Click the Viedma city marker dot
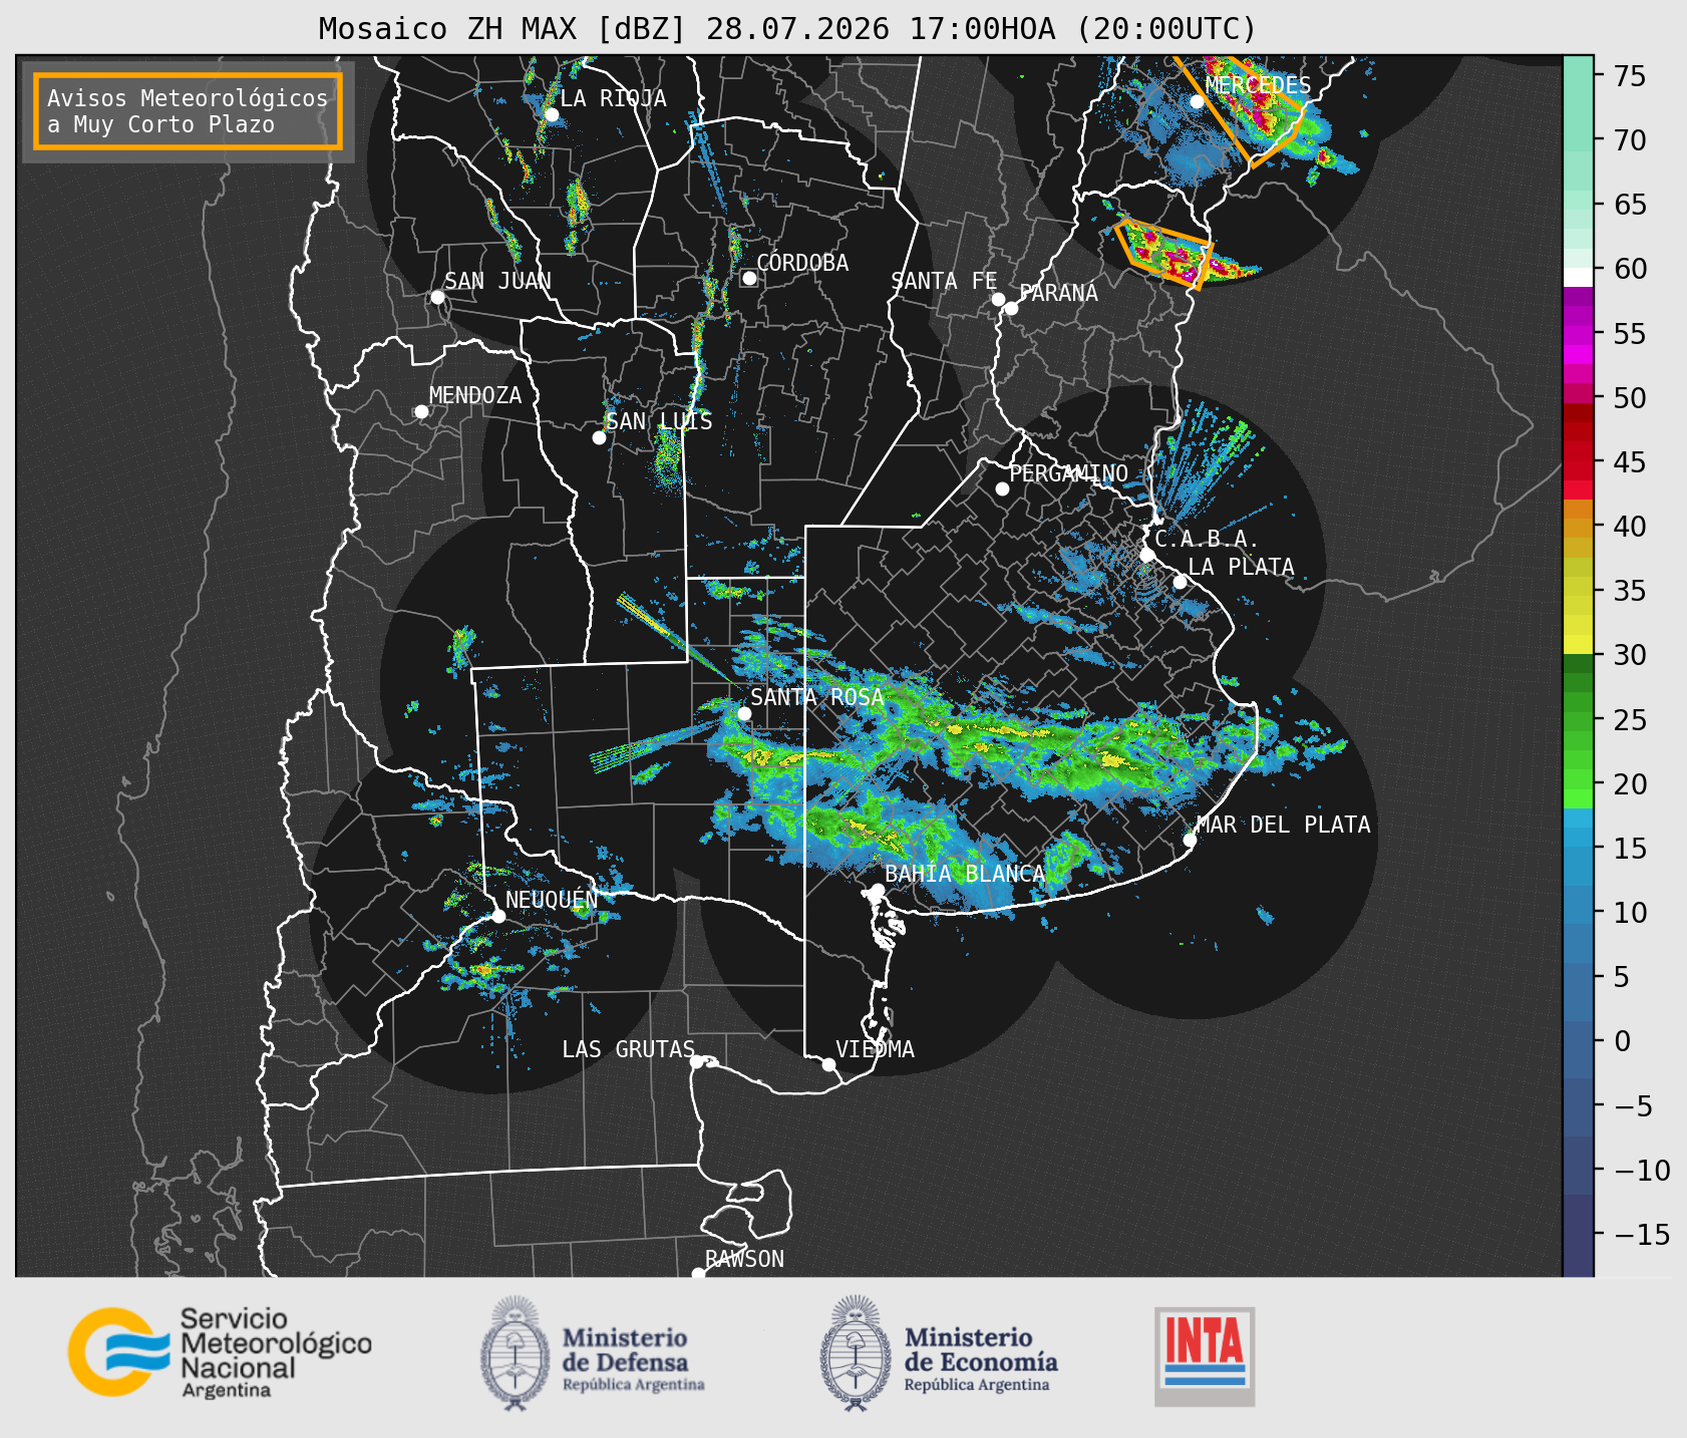The width and height of the screenshot is (1687, 1438). pos(828,1064)
